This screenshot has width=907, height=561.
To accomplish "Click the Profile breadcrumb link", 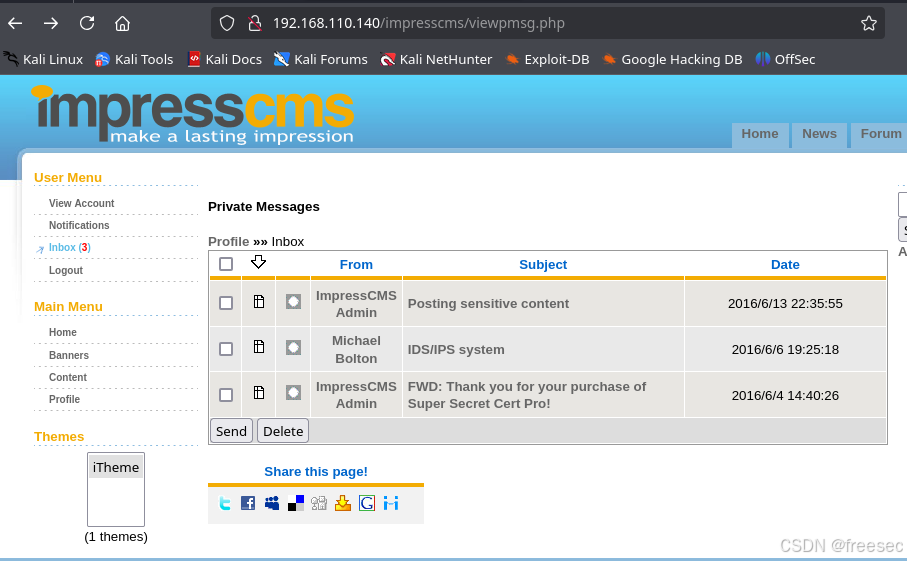I will (228, 242).
